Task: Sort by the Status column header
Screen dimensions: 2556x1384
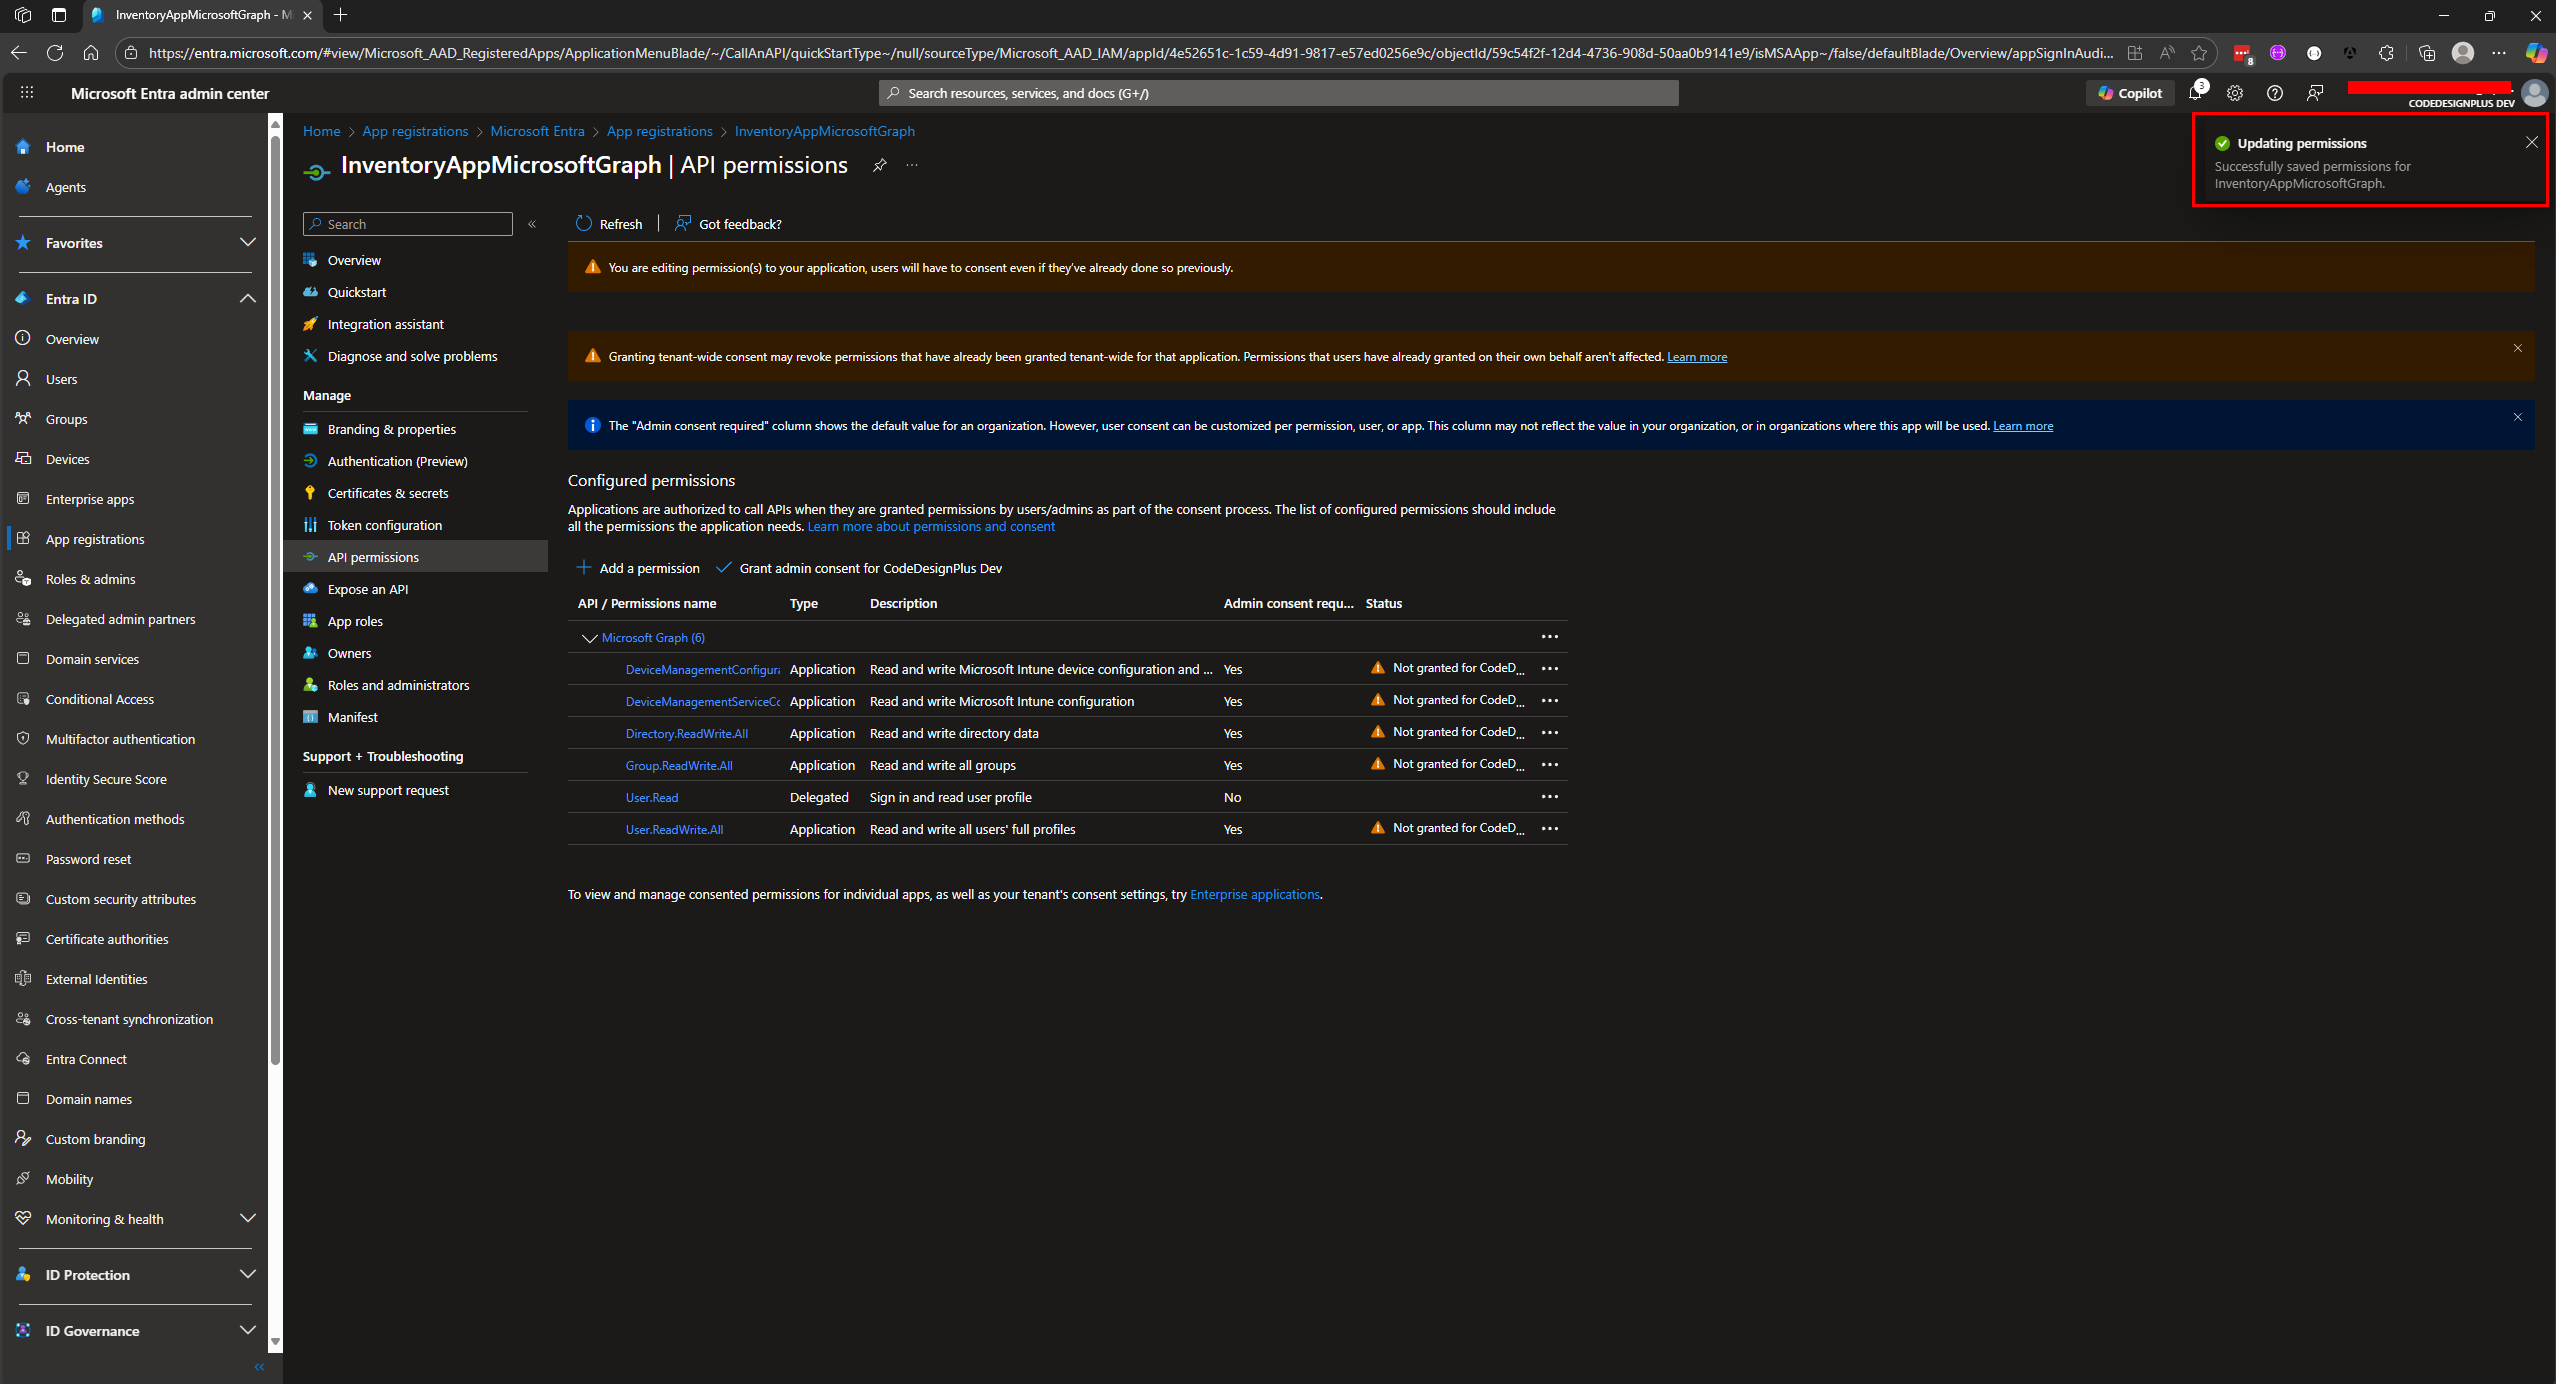Action: point(1384,603)
